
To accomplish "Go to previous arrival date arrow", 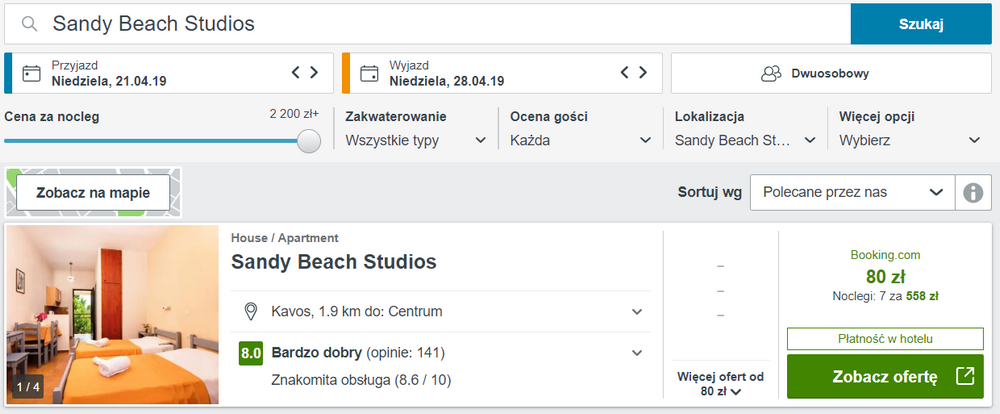I will point(295,72).
